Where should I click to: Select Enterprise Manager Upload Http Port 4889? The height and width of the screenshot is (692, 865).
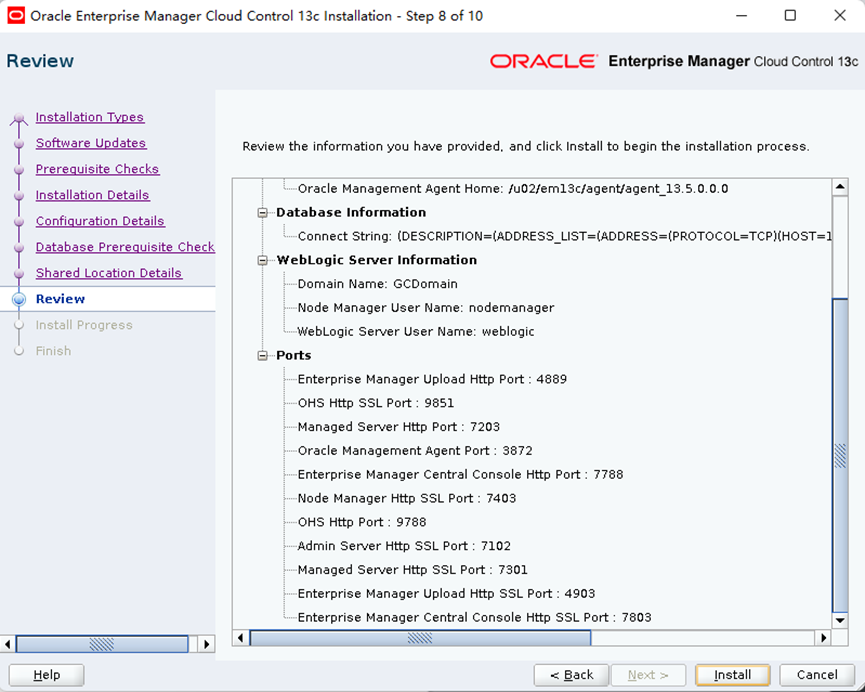(x=432, y=379)
